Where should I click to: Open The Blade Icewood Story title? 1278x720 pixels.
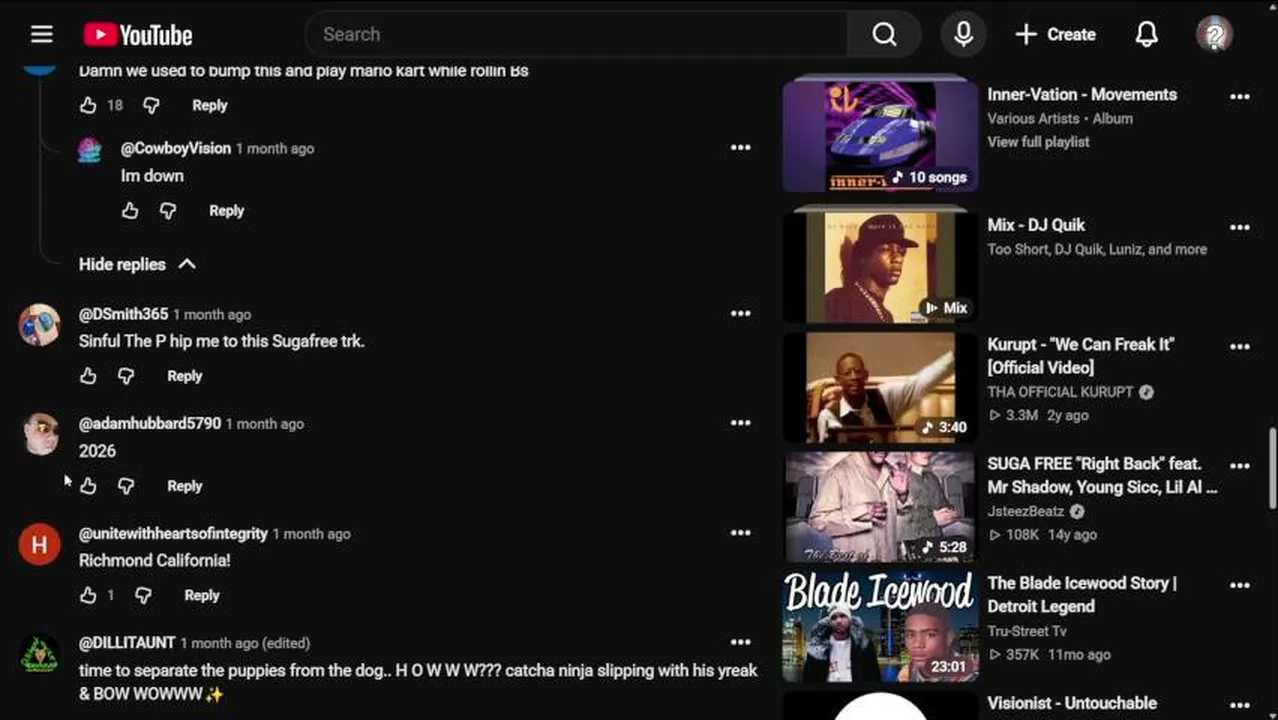coord(1082,595)
